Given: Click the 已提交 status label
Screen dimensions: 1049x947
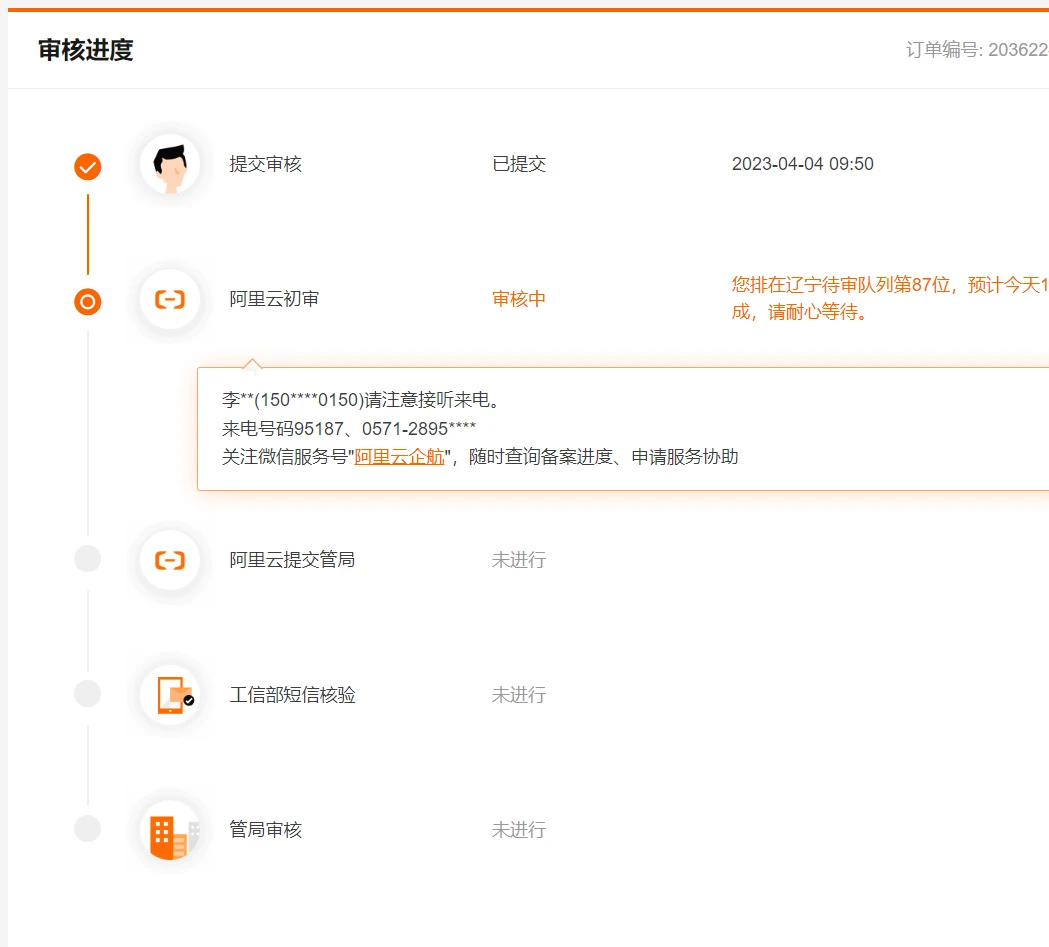Looking at the screenshot, I should click(519, 164).
